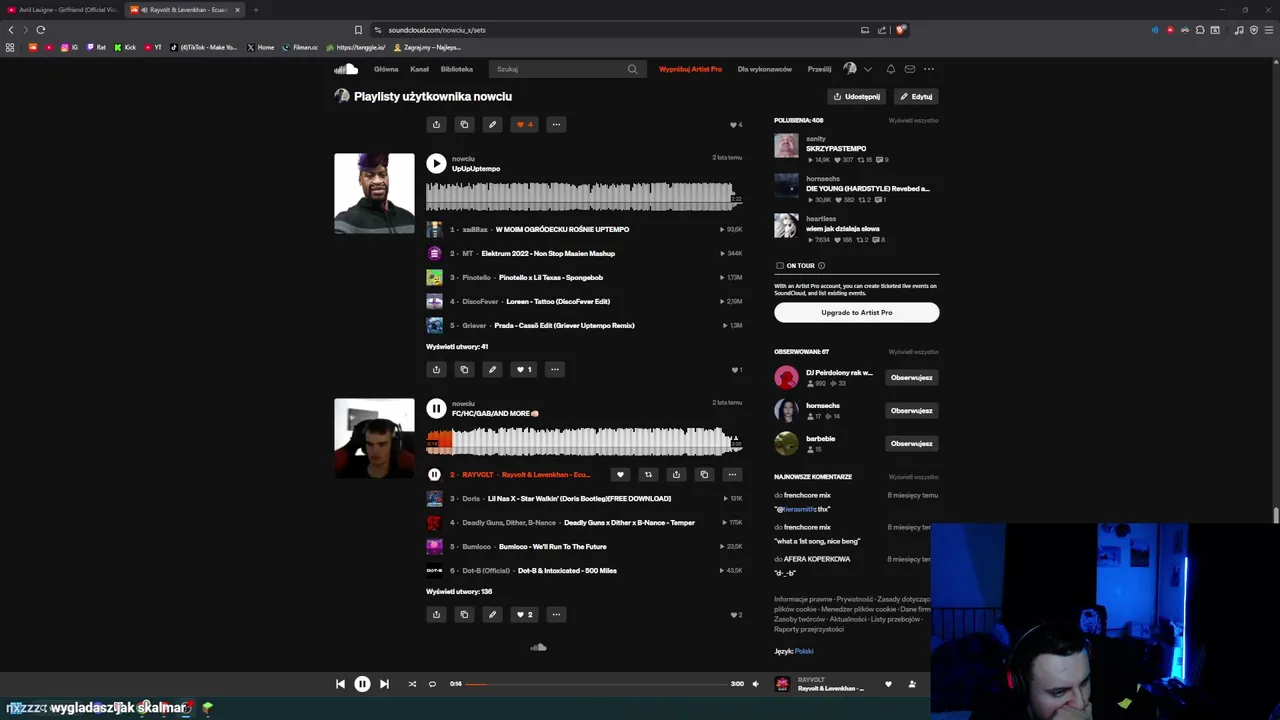Share the UpUpUptempo playlist
This screenshot has width=1280, height=720.
436,369
